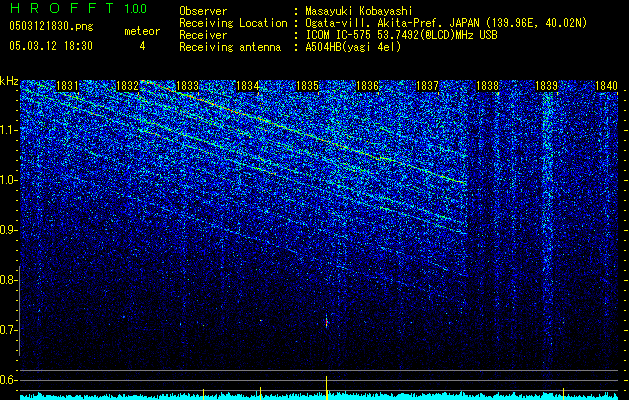629x400 pixels.
Task: Click the 1.0 kHz frequency tick label
Action: coord(9,181)
